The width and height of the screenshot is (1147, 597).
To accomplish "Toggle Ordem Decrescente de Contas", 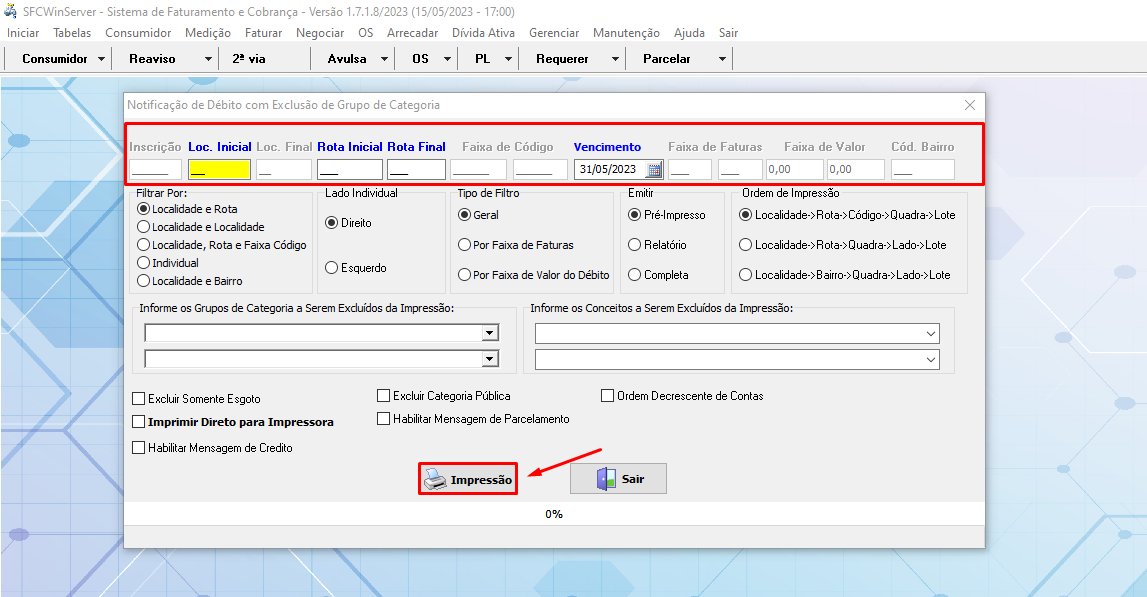I will pos(607,396).
